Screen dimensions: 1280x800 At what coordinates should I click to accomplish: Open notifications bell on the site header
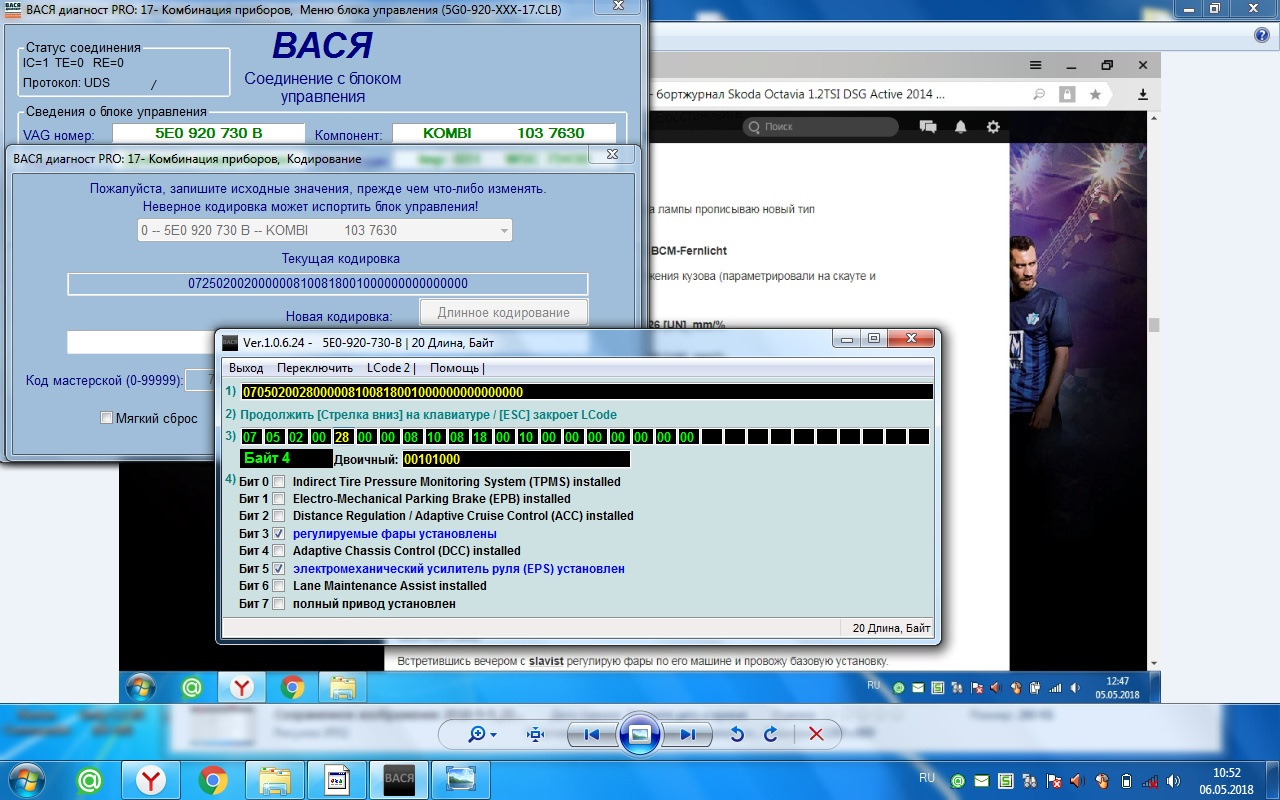click(961, 127)
